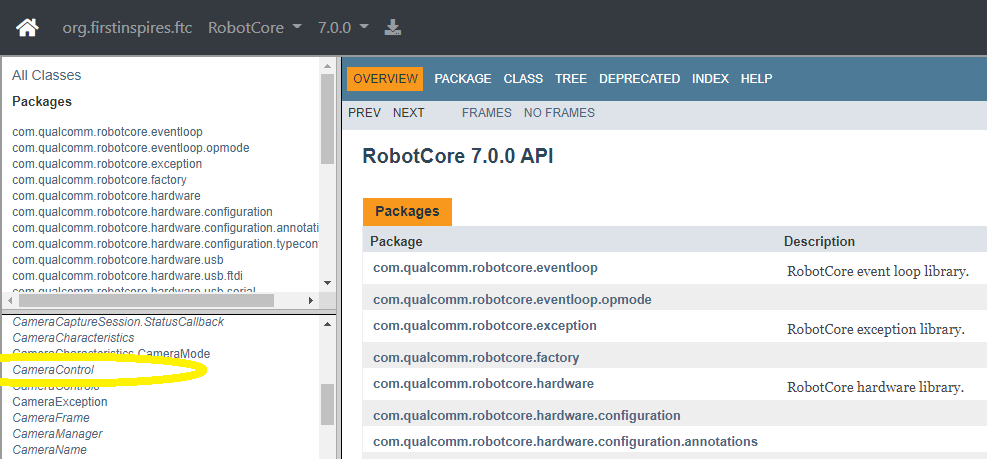Click the packages frame vertical scrollbar thumb
Screen dimensions: 987x459
327,119
